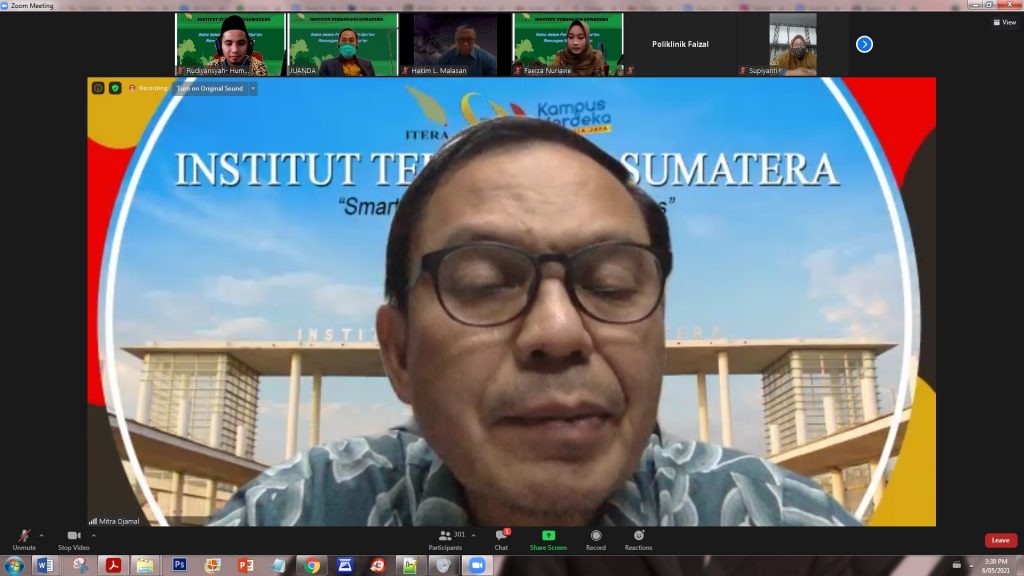Open Windows Start menu

pyautogui.click(x=14, y=565)
